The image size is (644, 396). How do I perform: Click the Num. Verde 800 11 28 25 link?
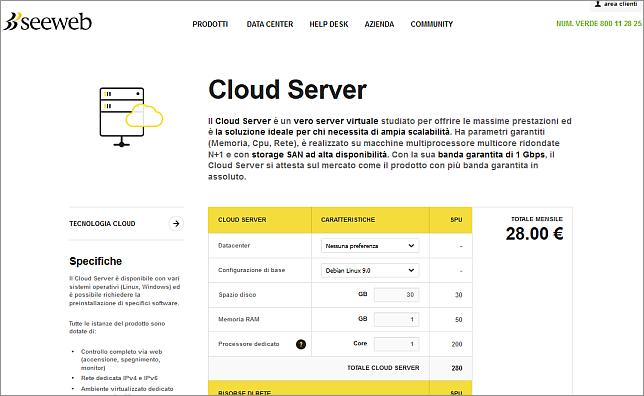[598, 24]
